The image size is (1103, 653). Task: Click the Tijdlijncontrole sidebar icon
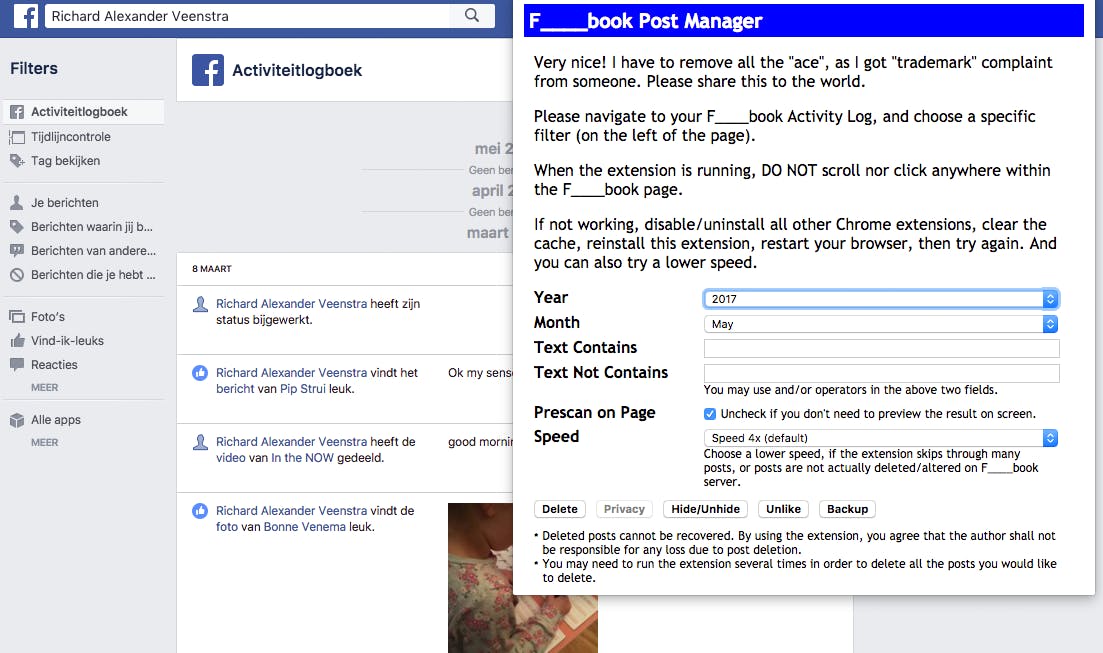coord(17,137)
